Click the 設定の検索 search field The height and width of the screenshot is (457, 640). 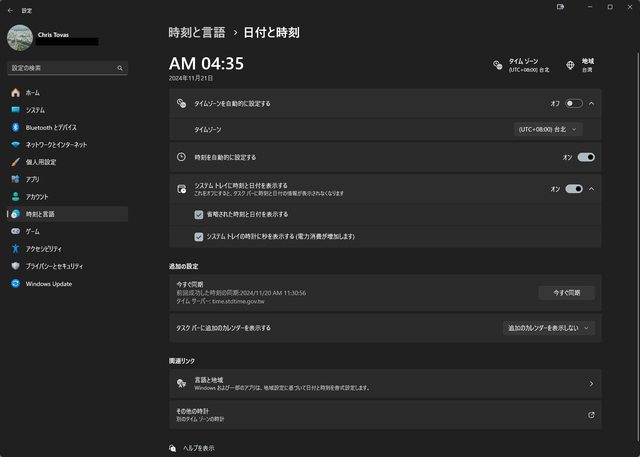point(67,68)
